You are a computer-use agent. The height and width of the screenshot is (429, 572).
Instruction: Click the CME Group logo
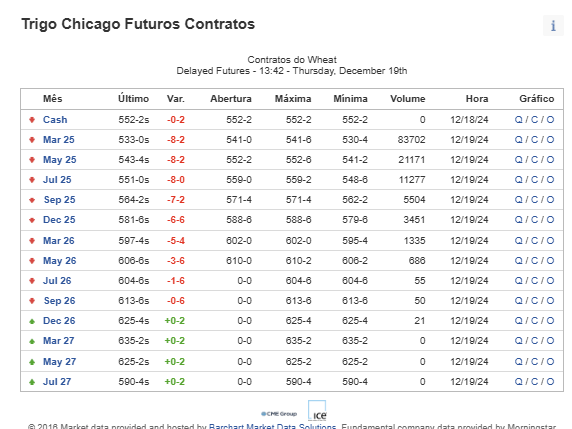point(279,414)
